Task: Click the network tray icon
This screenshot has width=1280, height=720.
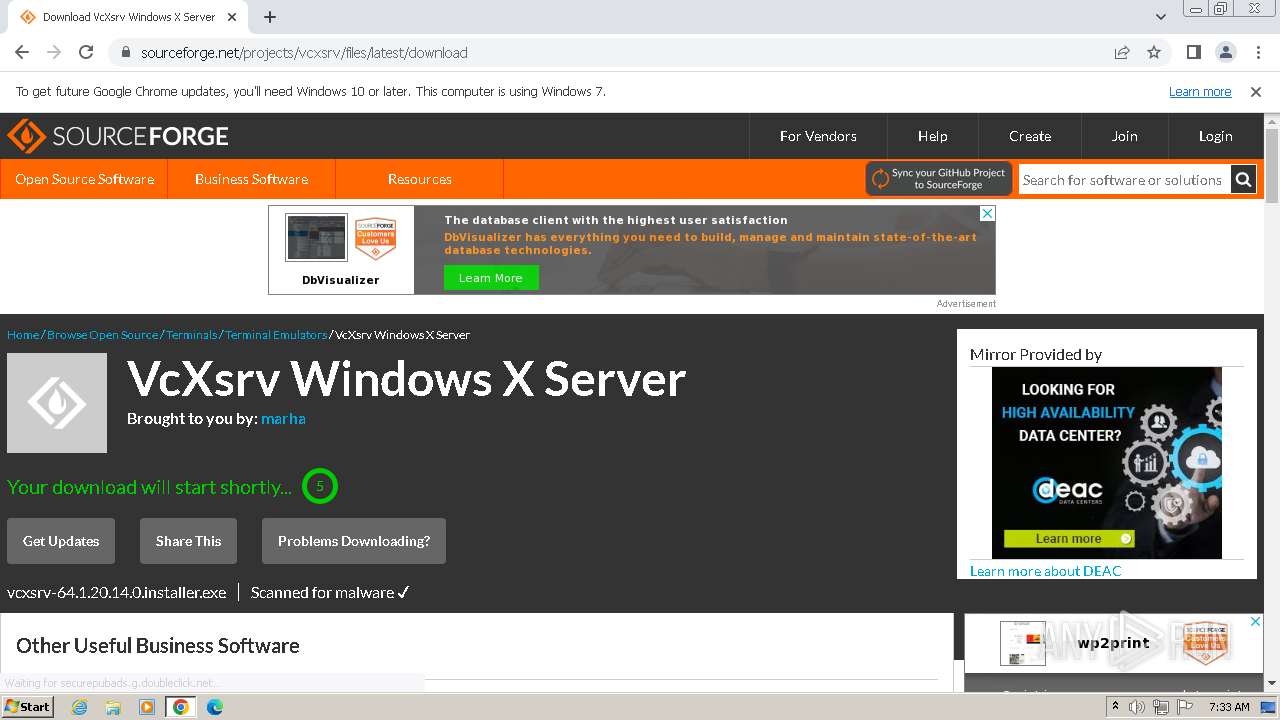Action: click(1161, 707)
